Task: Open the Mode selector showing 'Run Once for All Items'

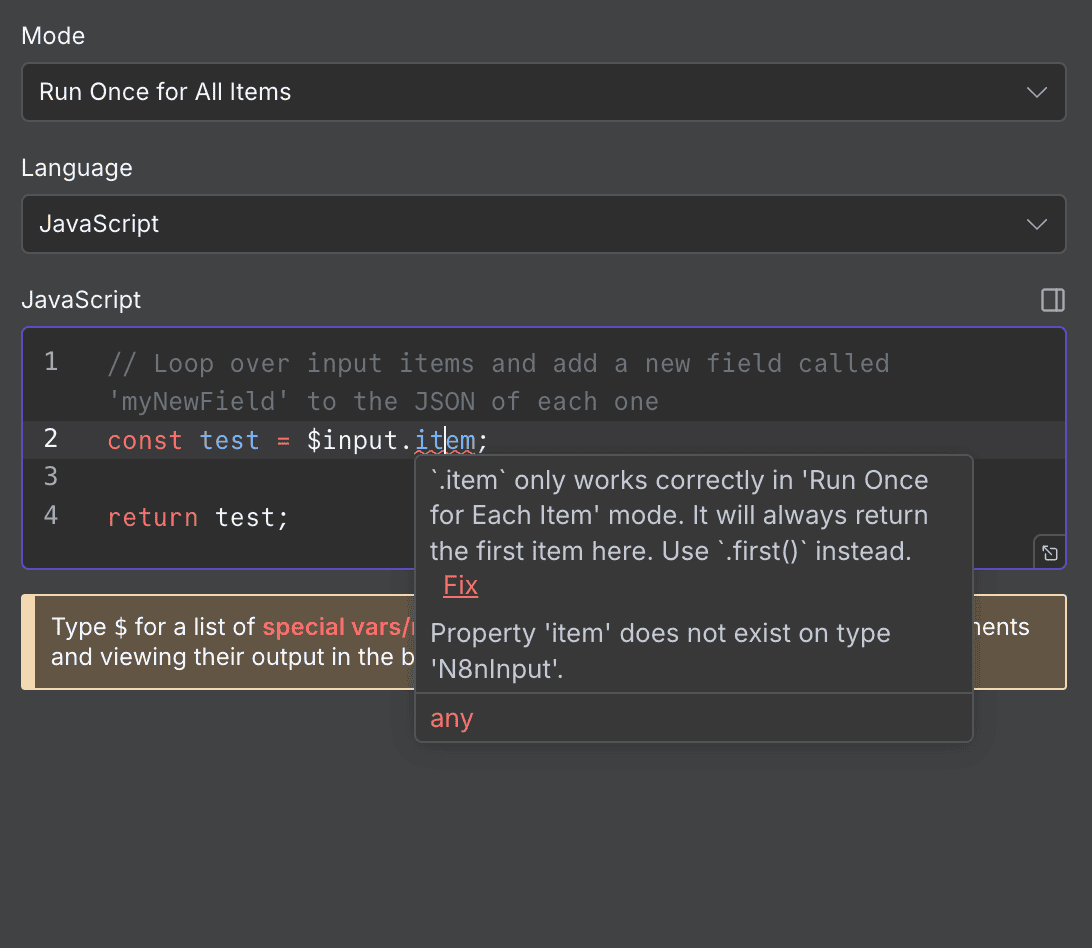Action: click(x=400, y=92)
